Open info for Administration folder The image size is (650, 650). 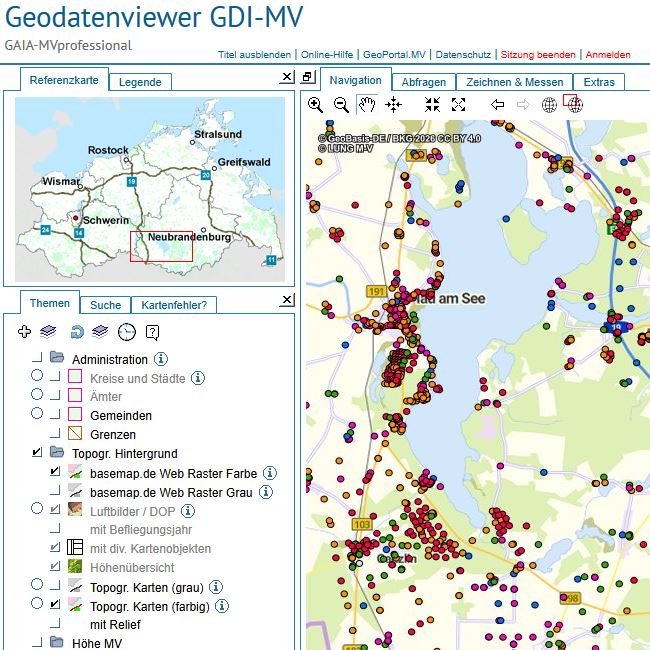coord(161,359)
